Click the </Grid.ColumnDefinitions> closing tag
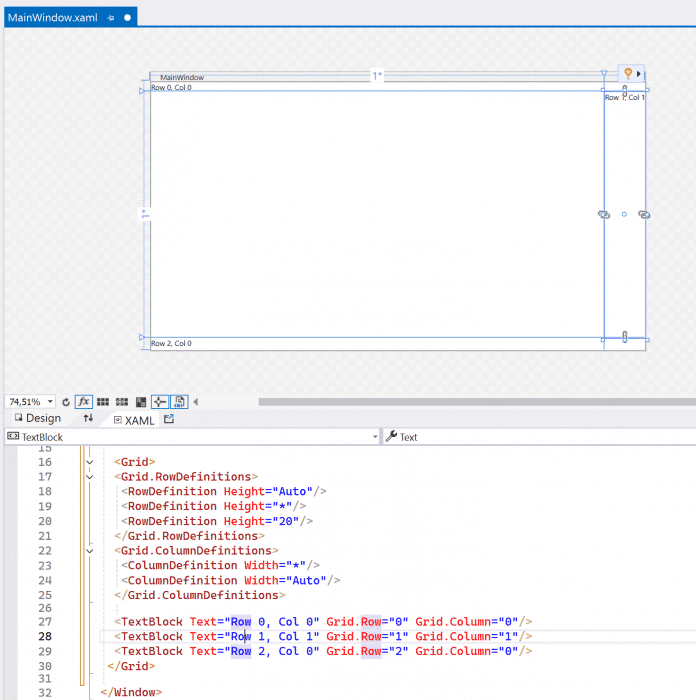This screenshot has height=700, width=696. pyautogui.click(x=200, y=596)
